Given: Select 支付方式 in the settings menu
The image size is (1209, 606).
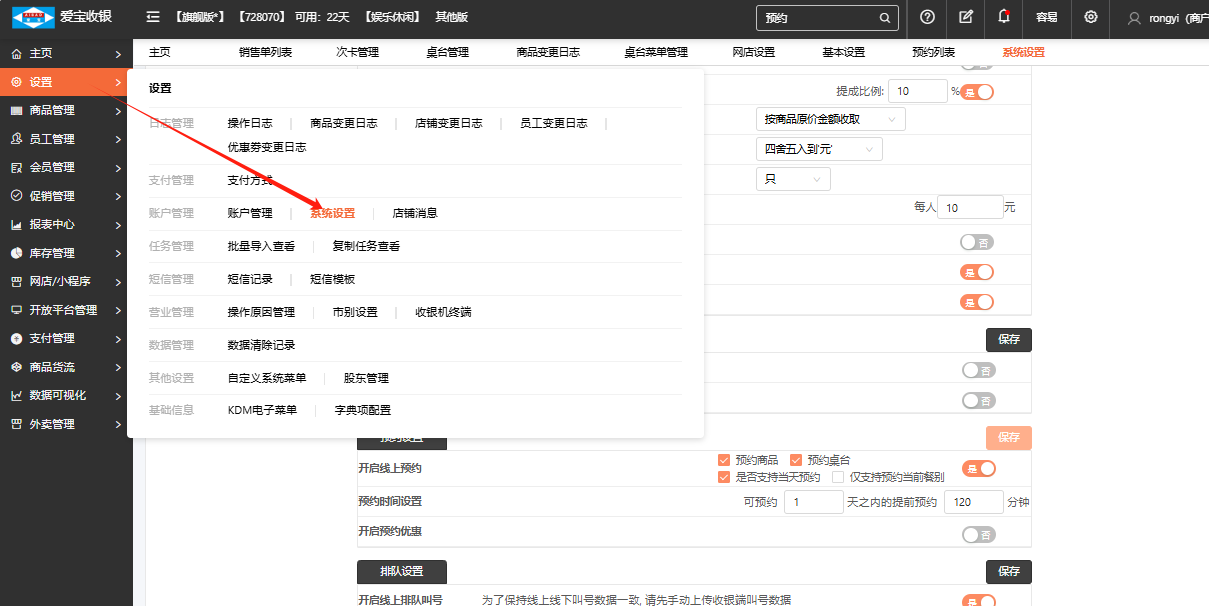Looking at the screenshot, I should coord(250,180).
